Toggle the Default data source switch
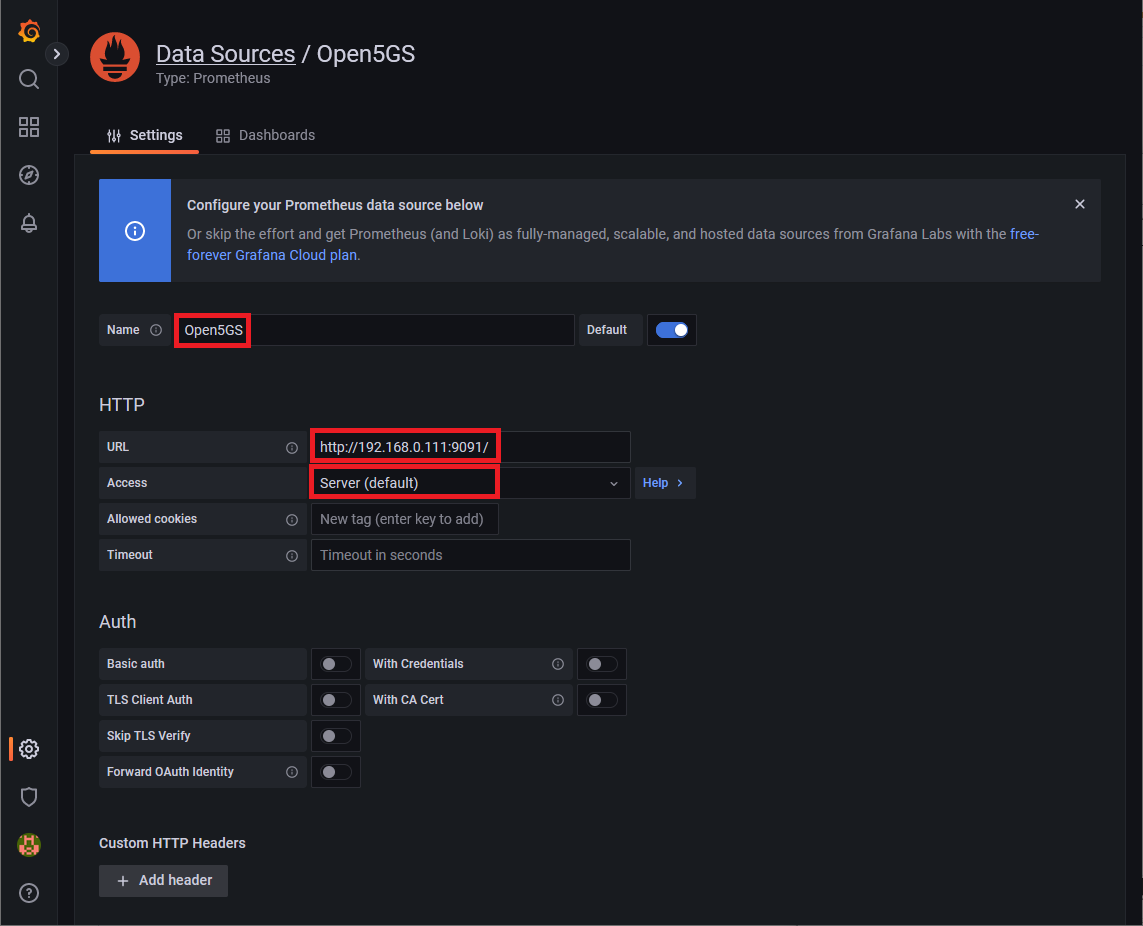Image resolution: width=1143 pixels, height=926 pixels. [x=671, y=330]
